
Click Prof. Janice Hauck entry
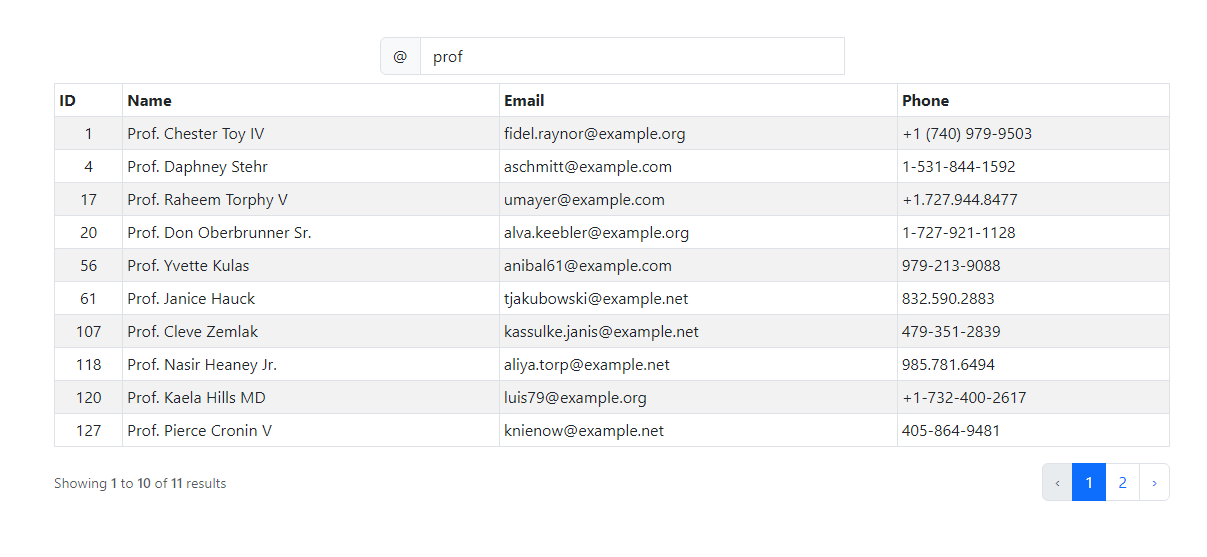pos(191,298)
